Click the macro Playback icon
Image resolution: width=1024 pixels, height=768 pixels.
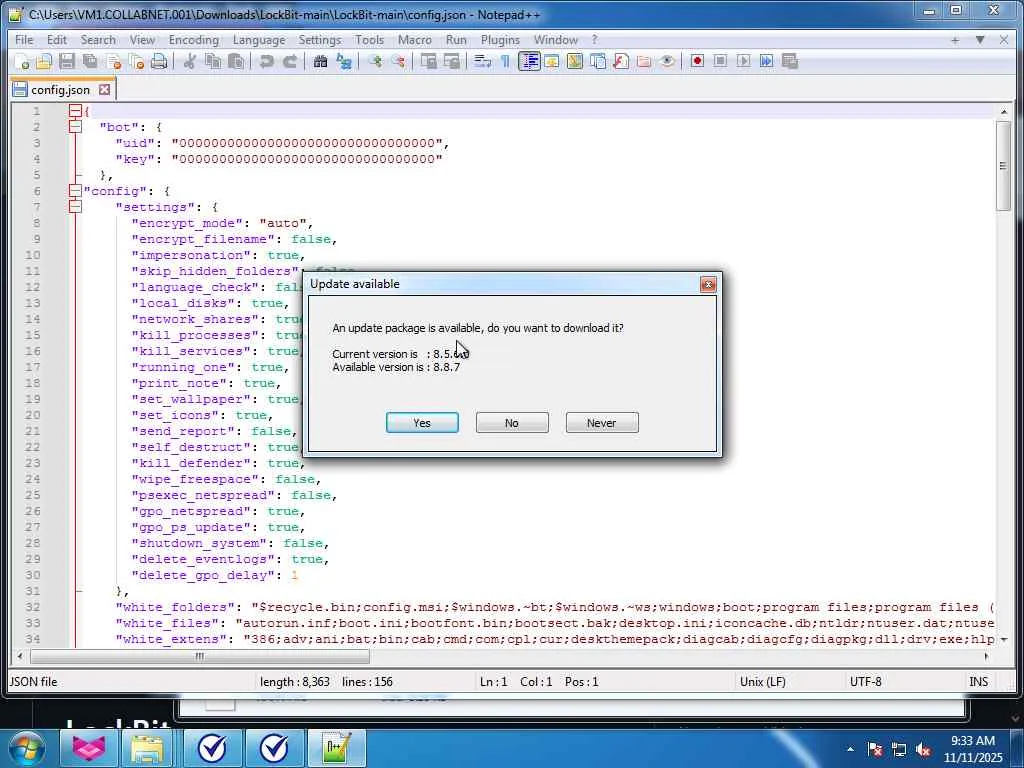[x=743, y=61]
